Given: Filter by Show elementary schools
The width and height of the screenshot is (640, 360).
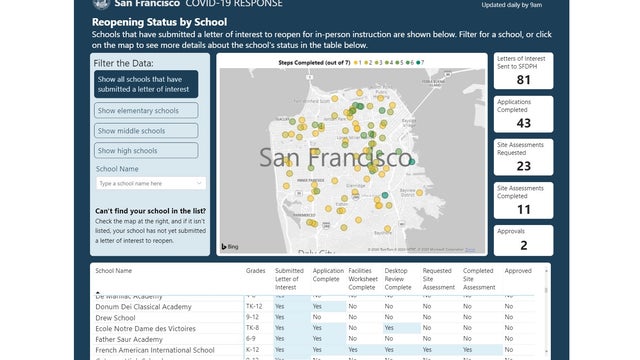Looking at the screenshot, I should point(146,111).
